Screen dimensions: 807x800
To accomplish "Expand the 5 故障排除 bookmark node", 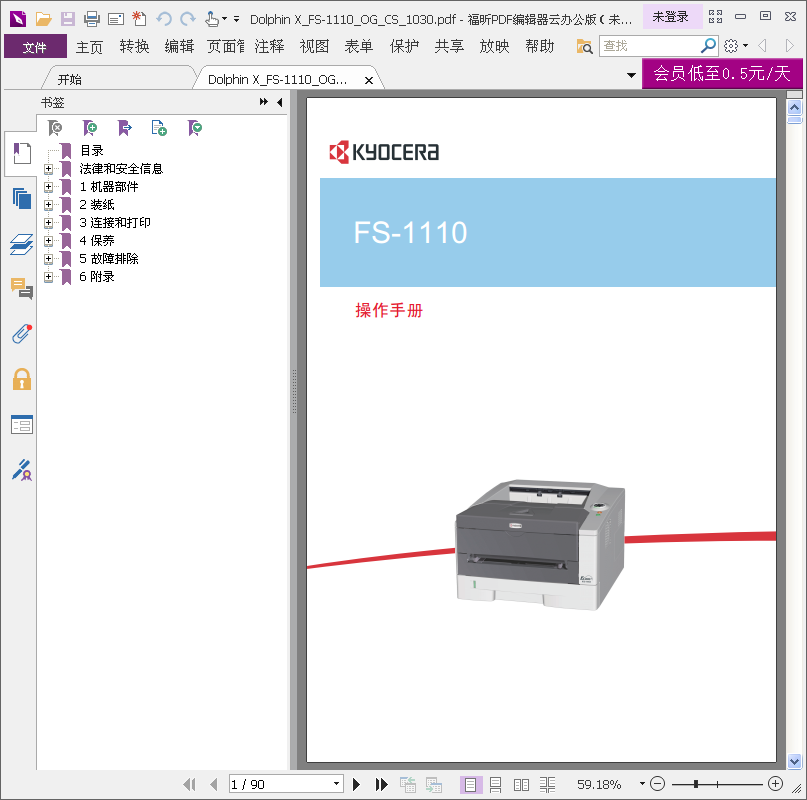I will (48, 258).
